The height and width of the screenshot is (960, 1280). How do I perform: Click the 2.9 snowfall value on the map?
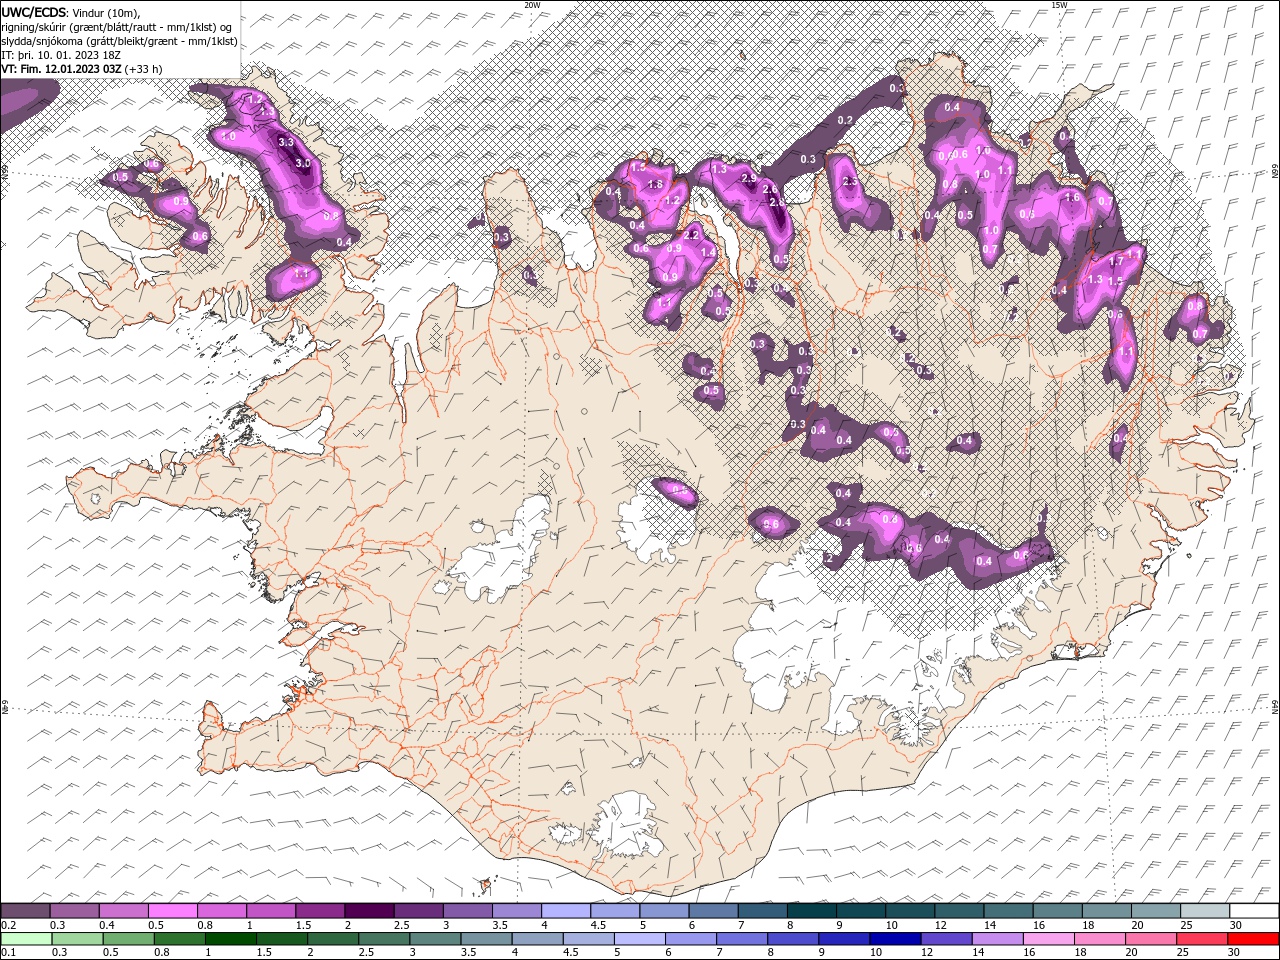[x=751, y=178]
